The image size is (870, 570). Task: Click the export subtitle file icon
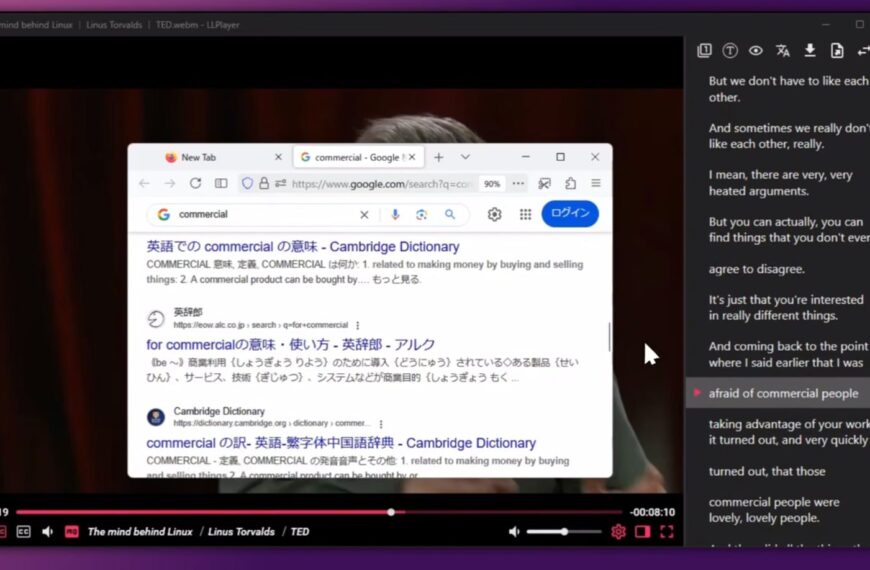click(837, 51)
